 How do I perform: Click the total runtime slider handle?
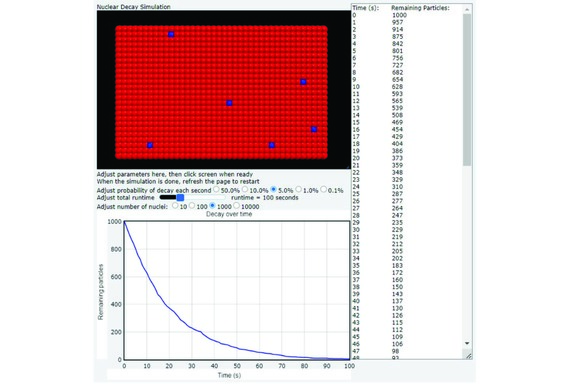click(x=180, y=198)
